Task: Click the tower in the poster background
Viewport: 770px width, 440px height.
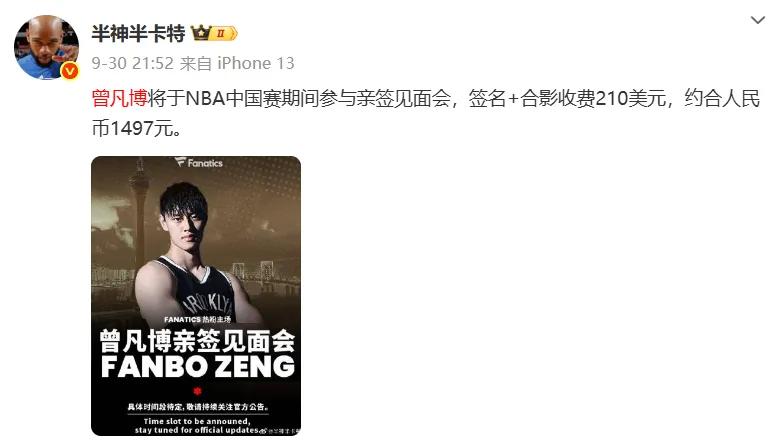Action: tap(140, 211)
